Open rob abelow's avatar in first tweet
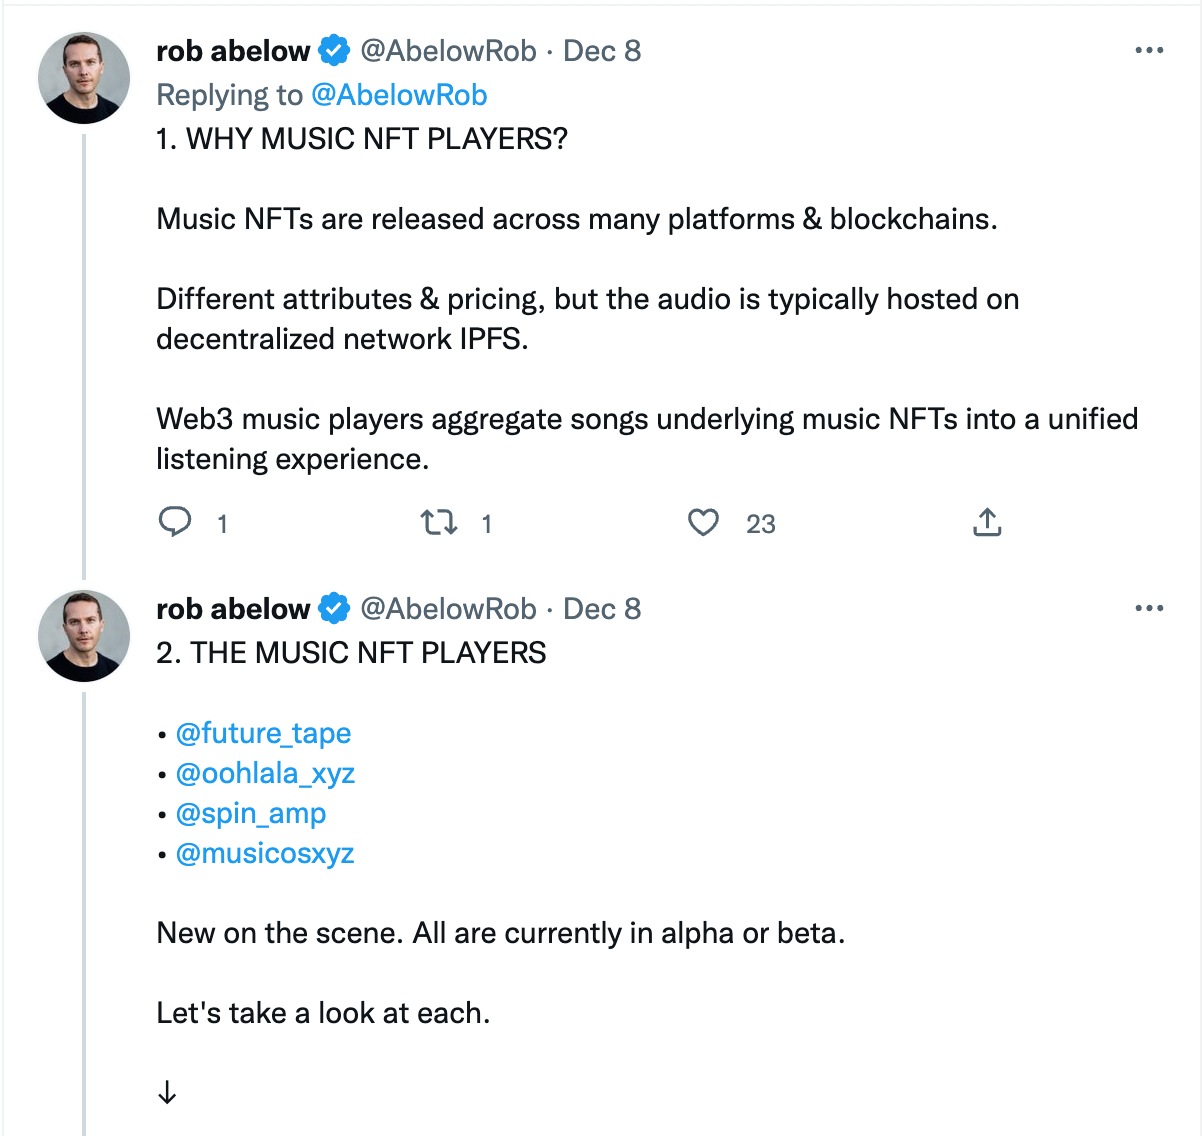Screen dimensions: 1202x1136 84,78
